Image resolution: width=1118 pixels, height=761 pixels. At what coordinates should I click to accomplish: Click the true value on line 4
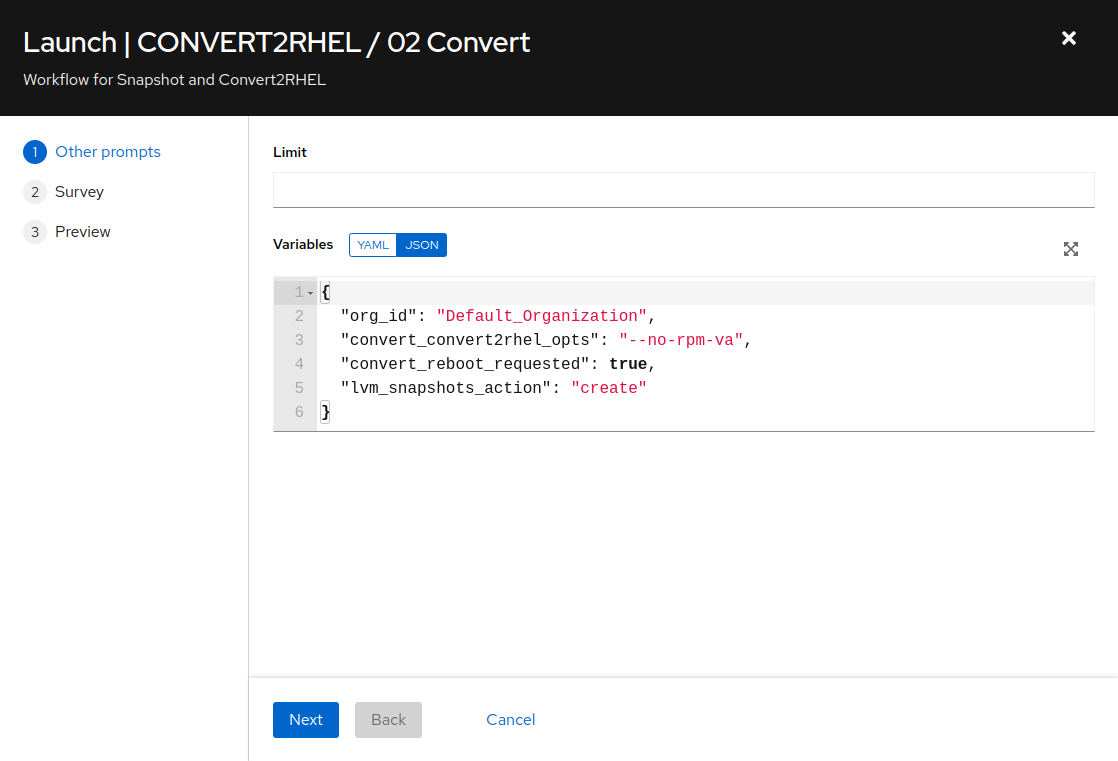pos(628,364)
